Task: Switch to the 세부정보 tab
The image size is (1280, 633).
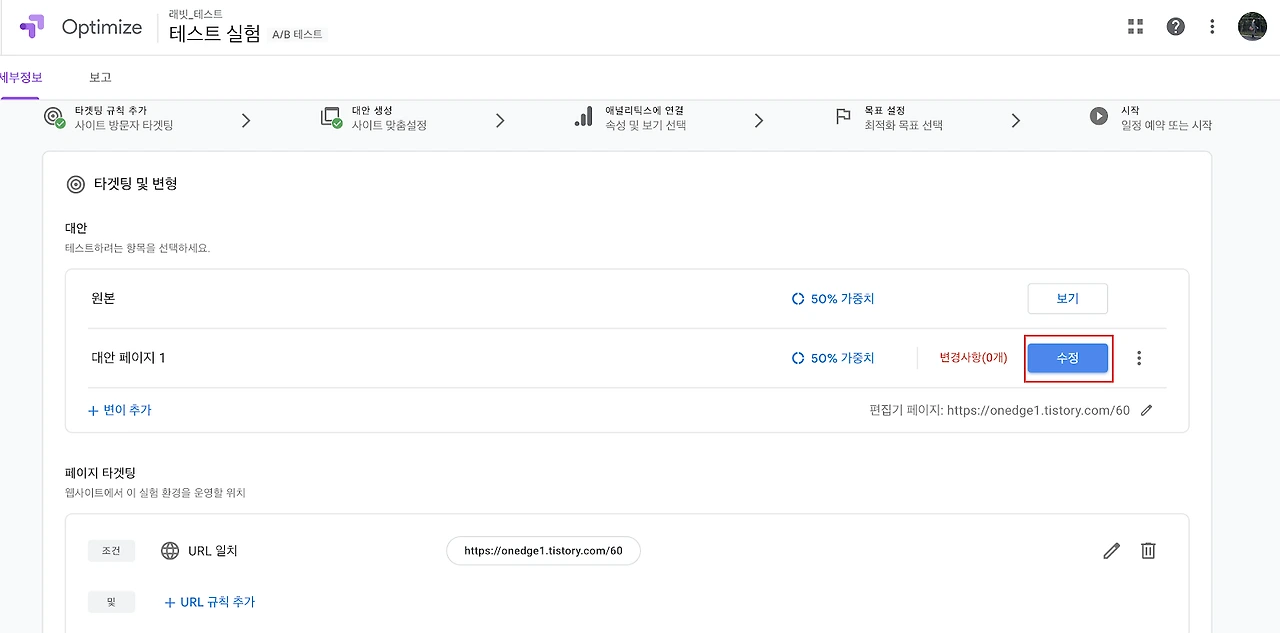Action: coord(19,77)
